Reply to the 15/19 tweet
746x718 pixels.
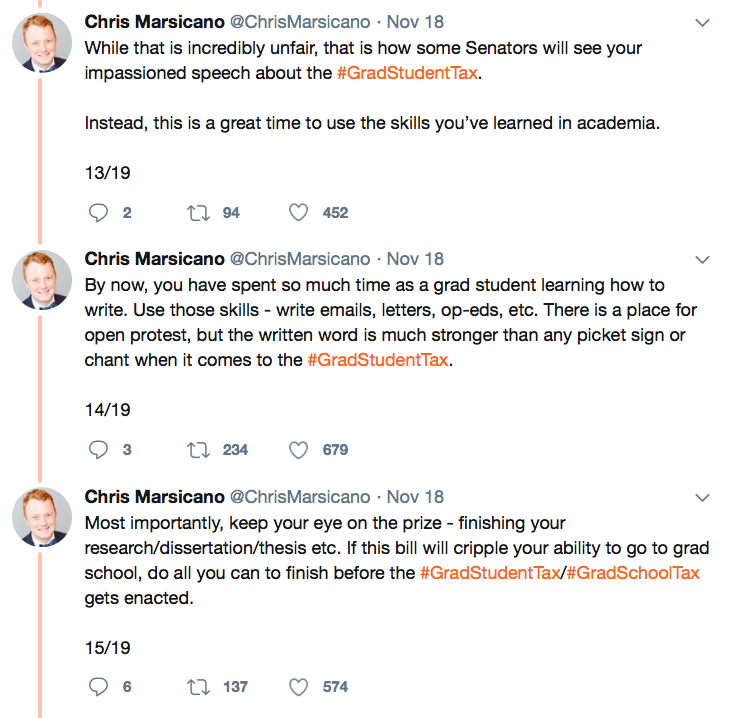(x=98, y=687)
